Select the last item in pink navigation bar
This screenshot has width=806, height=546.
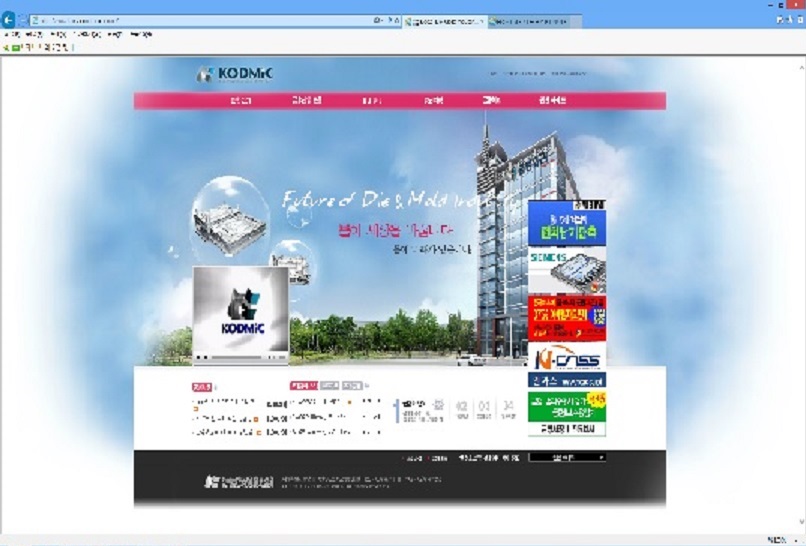[552, 101]
